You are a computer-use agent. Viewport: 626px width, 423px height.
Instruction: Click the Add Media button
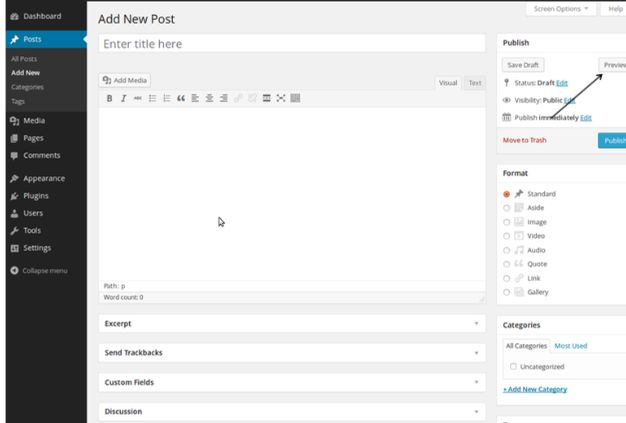(x=125, y=80)
